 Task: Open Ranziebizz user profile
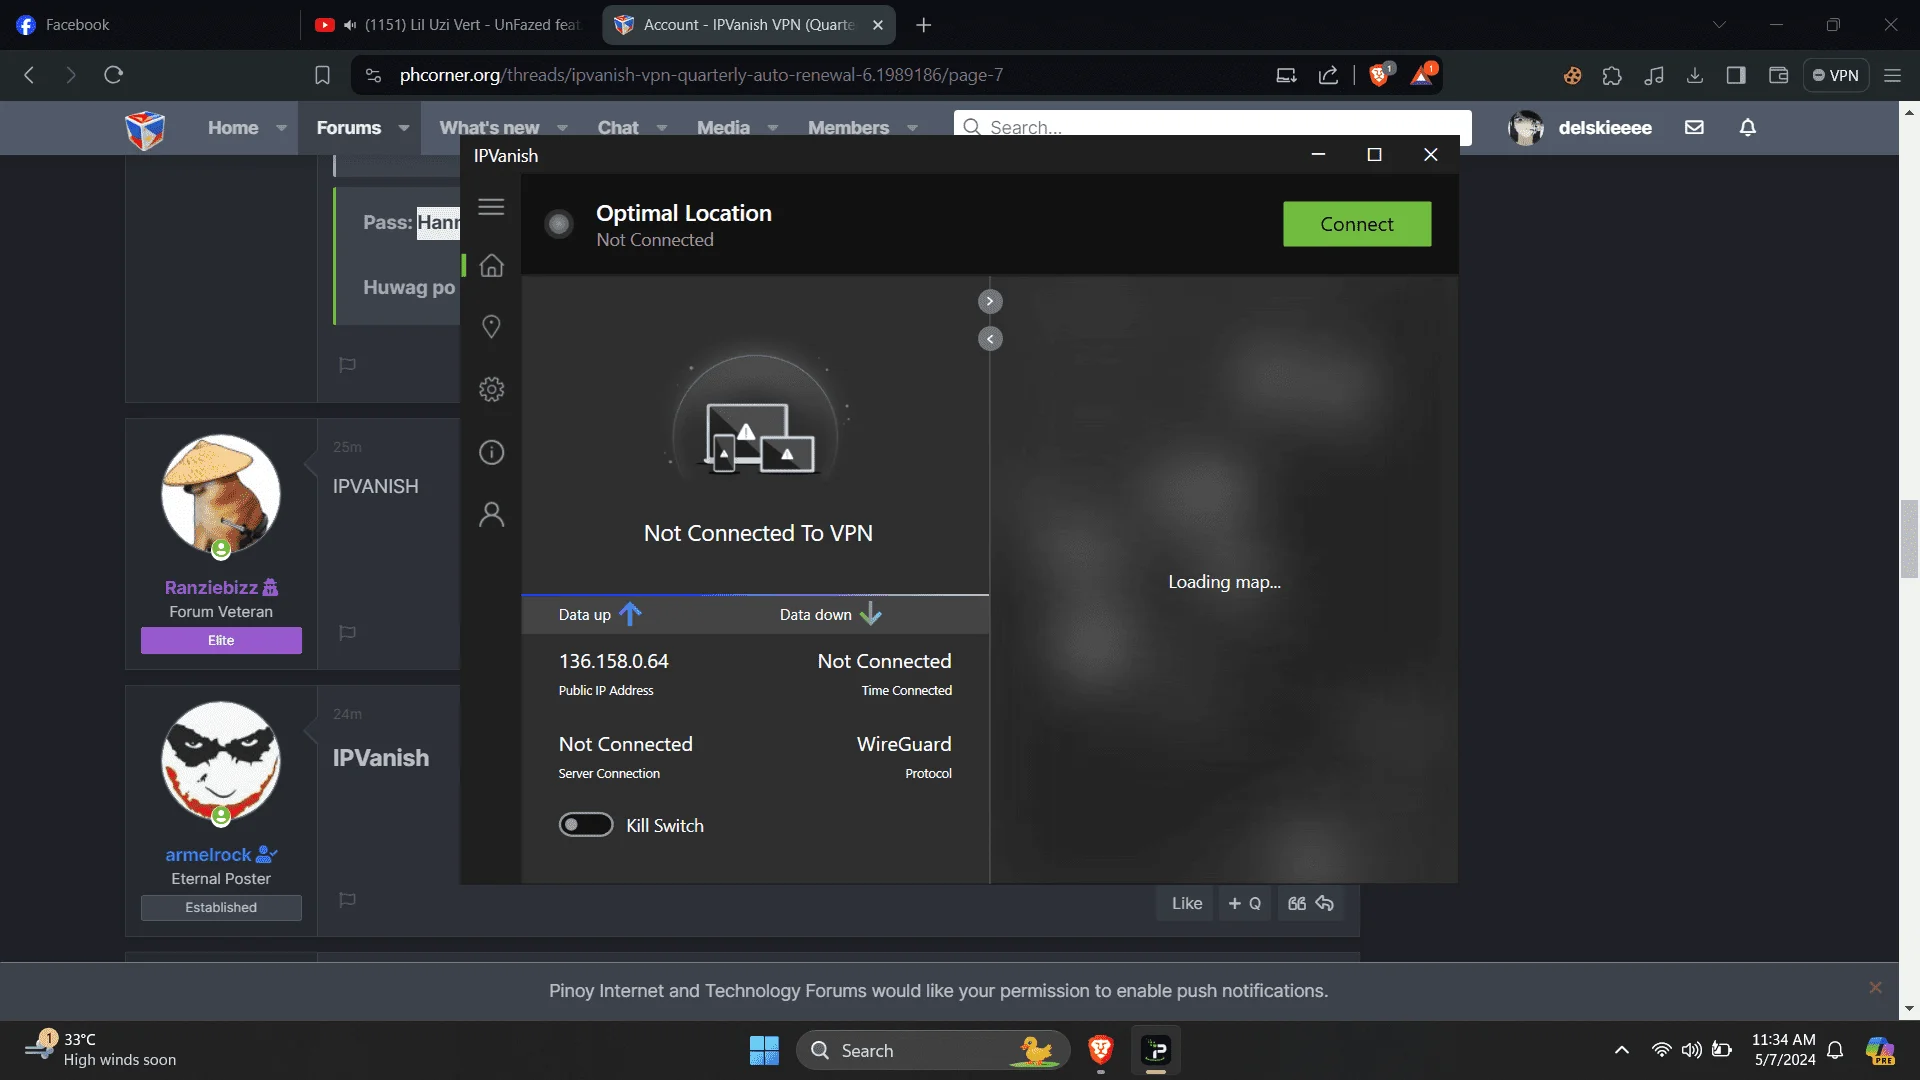(x=211, y=587)
